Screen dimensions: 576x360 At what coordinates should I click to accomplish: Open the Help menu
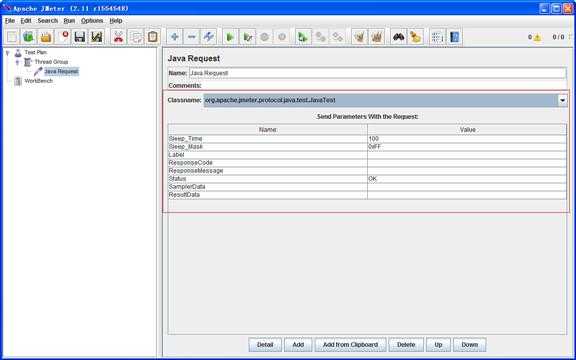click(116, 21)
